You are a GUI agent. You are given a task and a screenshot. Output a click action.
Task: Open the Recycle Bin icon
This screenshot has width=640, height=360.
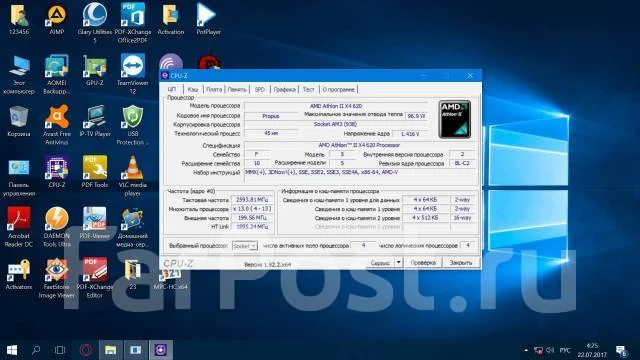pyautogui.click(x=19, y=122)
